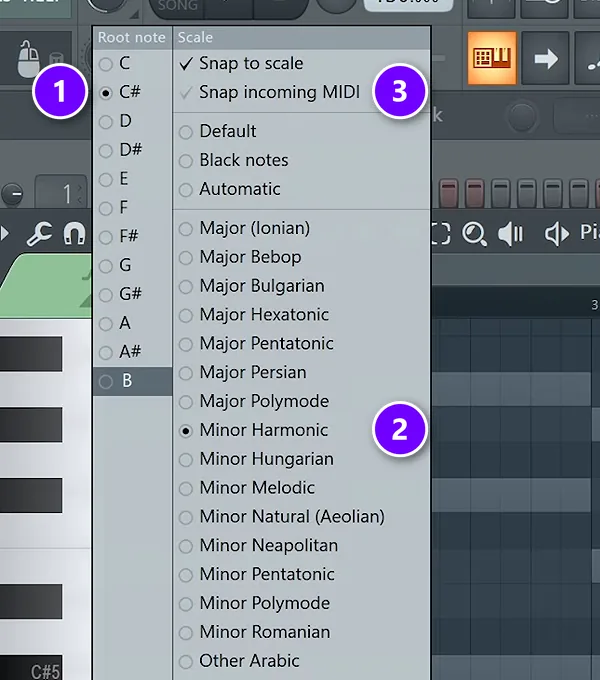Toggle Snap incoming MIDI option
This screenshot has width=600, height=680.
tap(301, 92)
